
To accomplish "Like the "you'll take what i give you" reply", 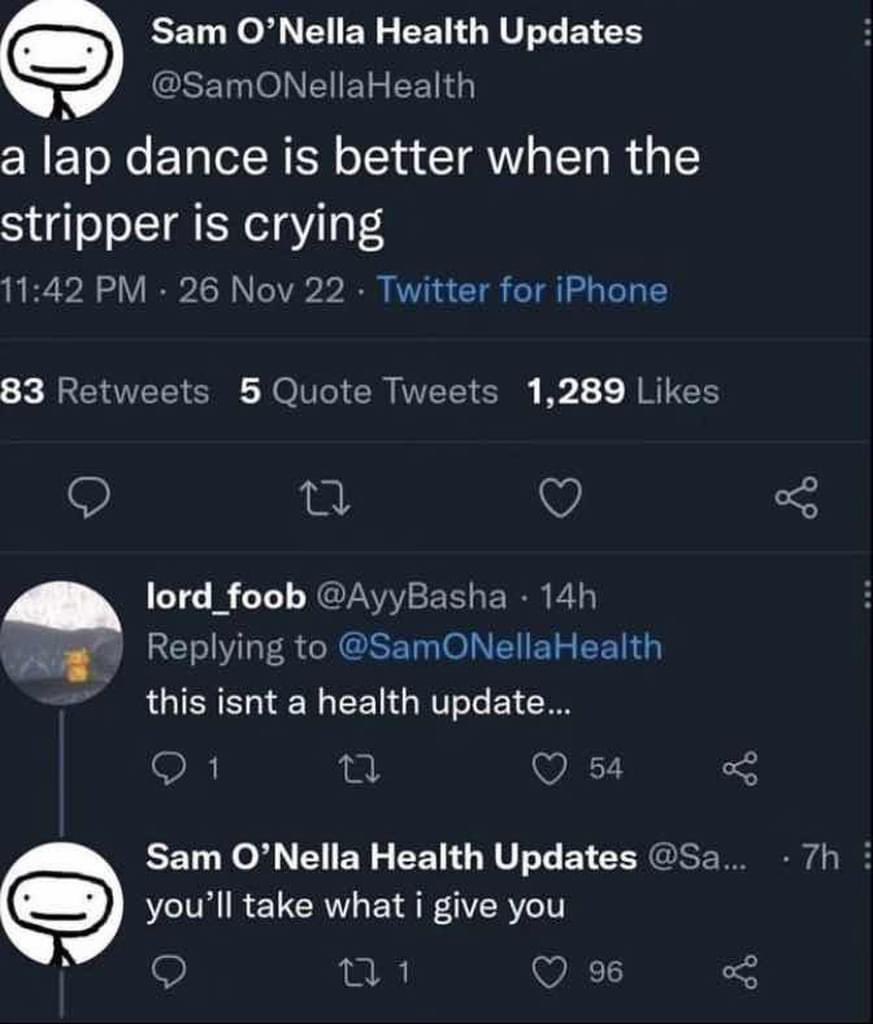I will pyautogui.click(x=550, y=972).
